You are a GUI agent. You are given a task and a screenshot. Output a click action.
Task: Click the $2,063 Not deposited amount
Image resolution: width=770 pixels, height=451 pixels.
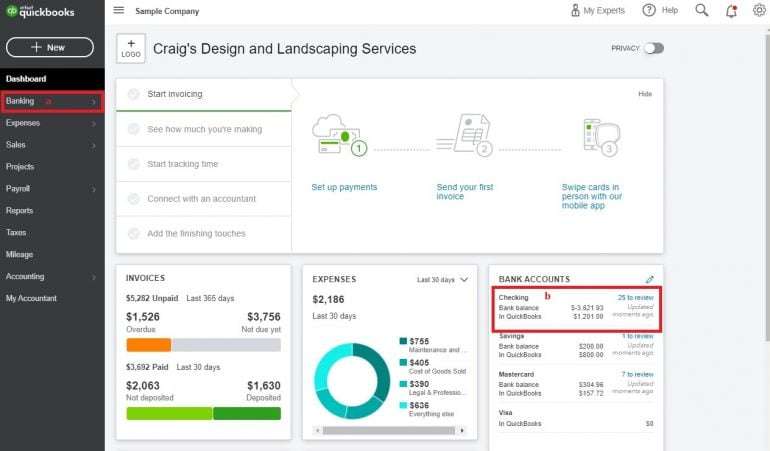pyautogui.click(x=143, y=386)
